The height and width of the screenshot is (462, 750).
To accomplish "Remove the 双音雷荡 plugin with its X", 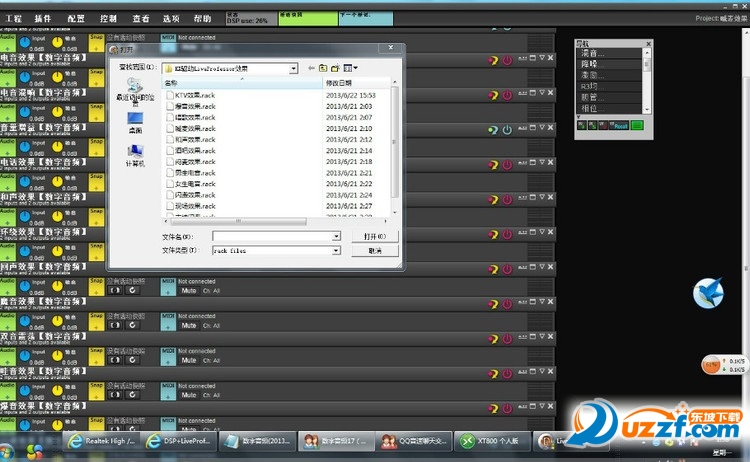I will coord(551,337).
